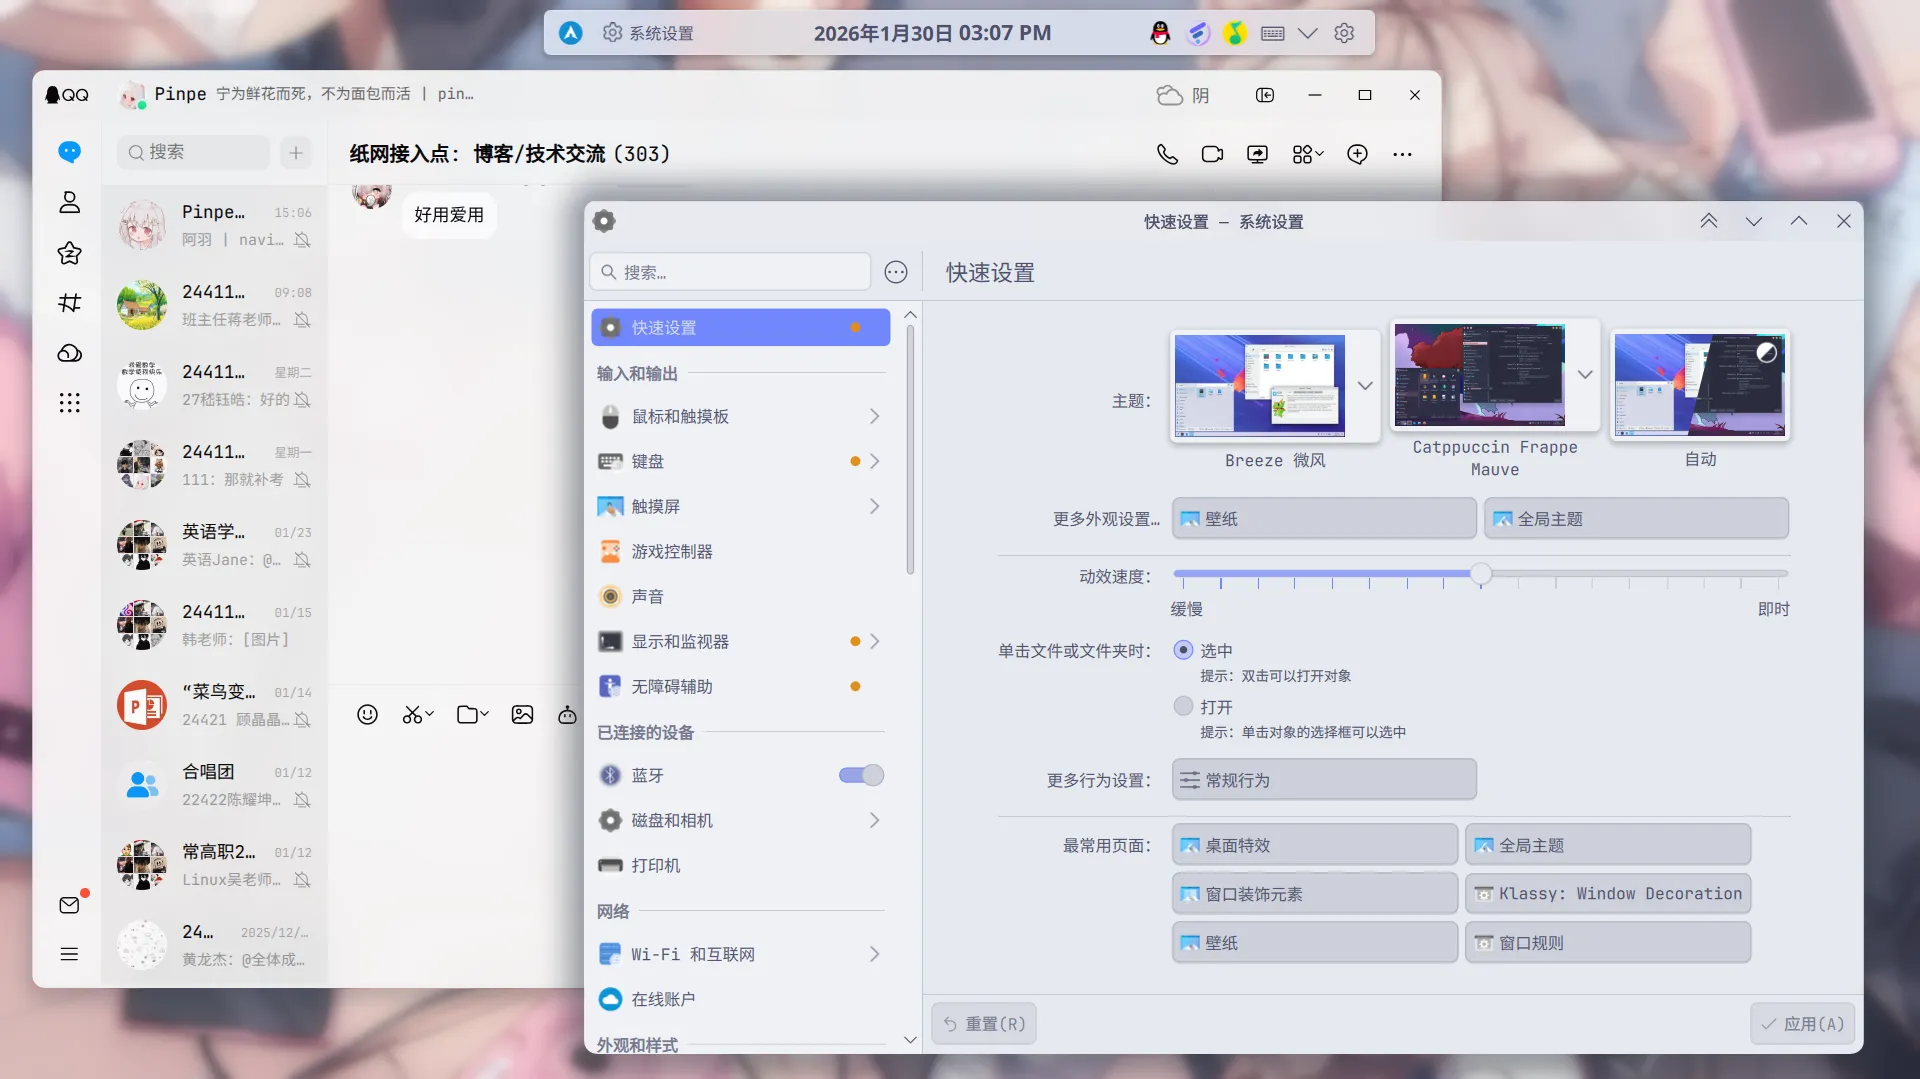
Task: Click the screenshot scissors icon
Action: click(x=412, y=714)
